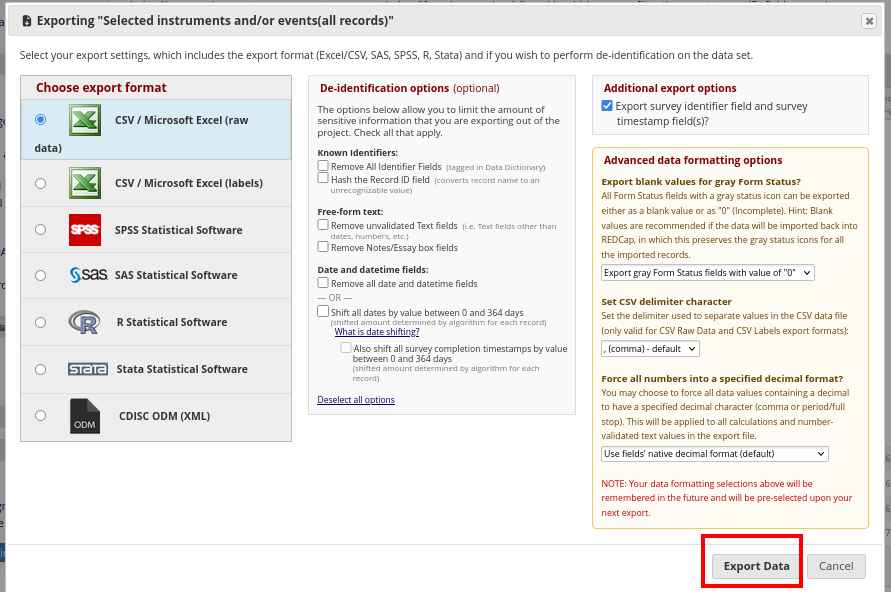Open the 'What is date shifting?' link
This screenshot has width=891, height=592.
(376, 332)
